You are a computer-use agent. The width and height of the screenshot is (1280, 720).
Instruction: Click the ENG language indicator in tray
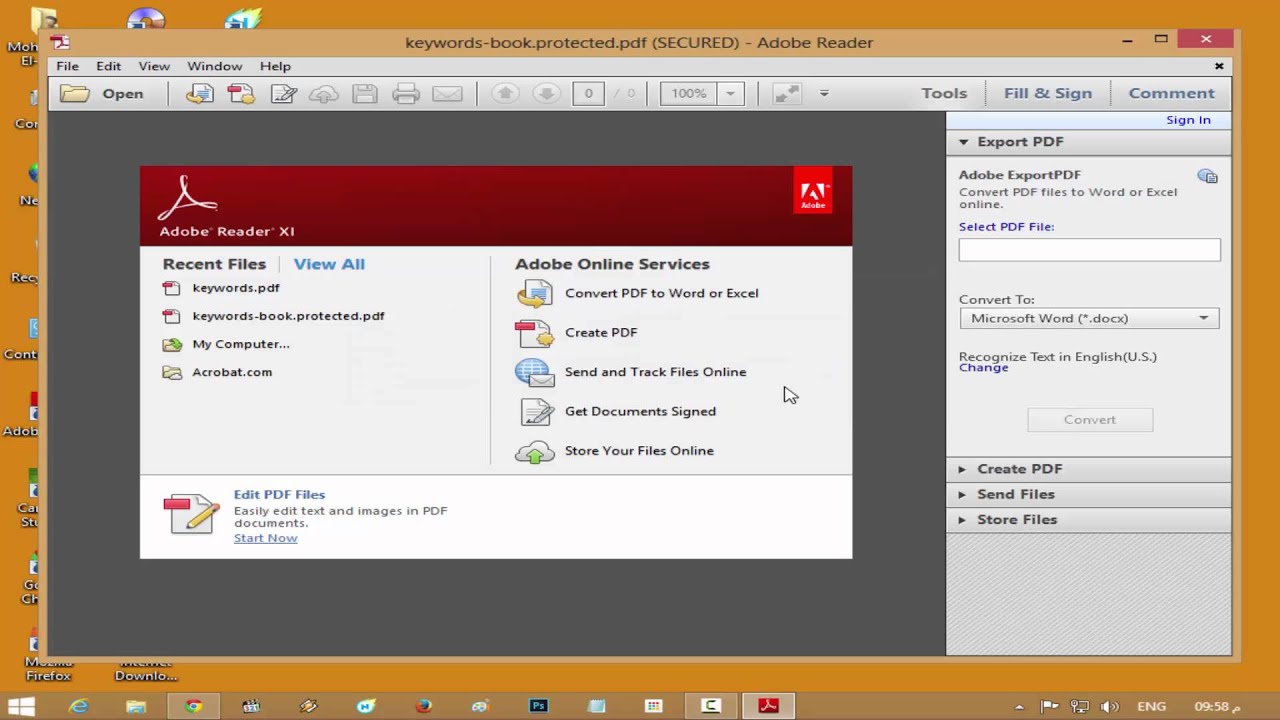click(x=1151, y=707)
